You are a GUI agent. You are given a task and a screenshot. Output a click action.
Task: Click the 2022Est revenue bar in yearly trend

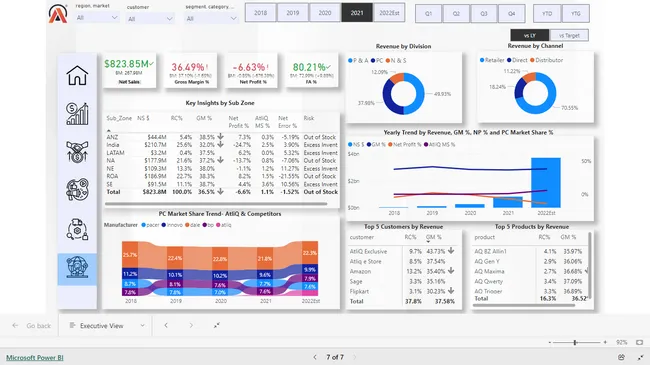point(546,182)
